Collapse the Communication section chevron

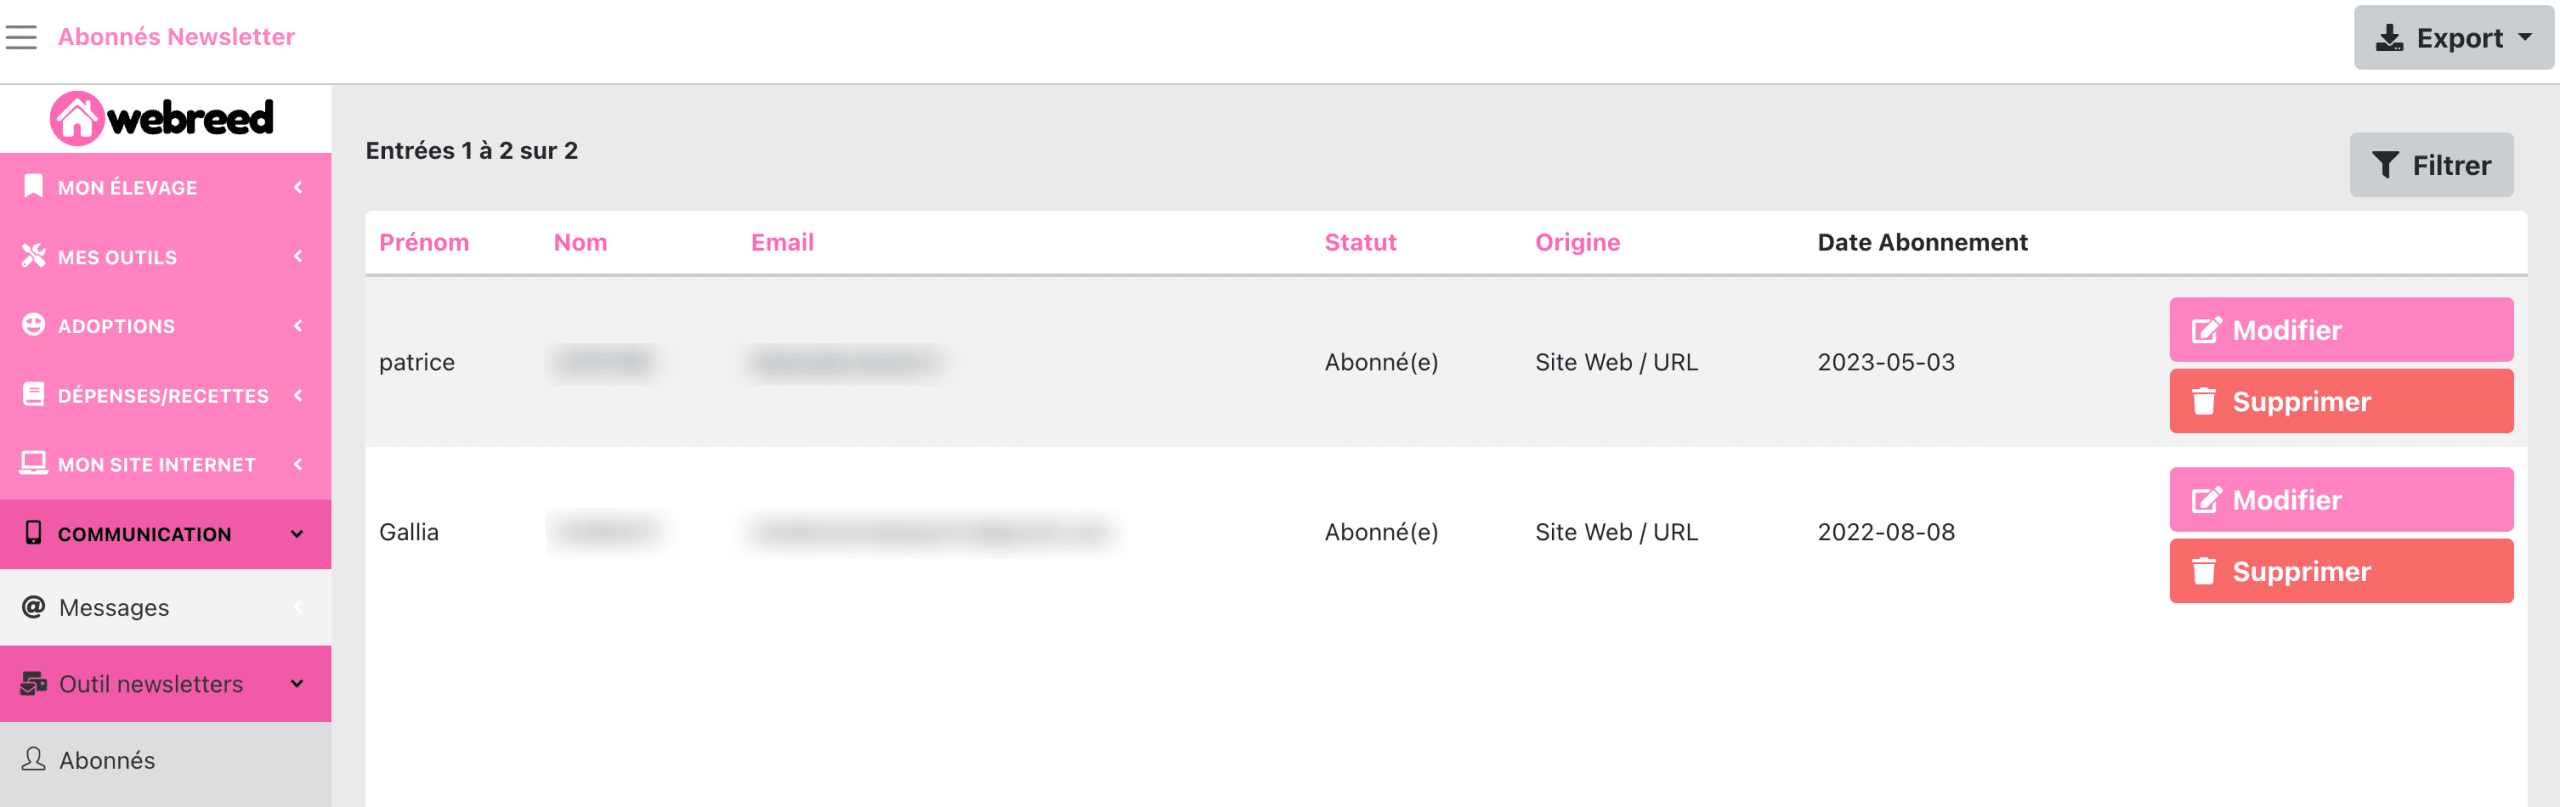pos(297,534)
